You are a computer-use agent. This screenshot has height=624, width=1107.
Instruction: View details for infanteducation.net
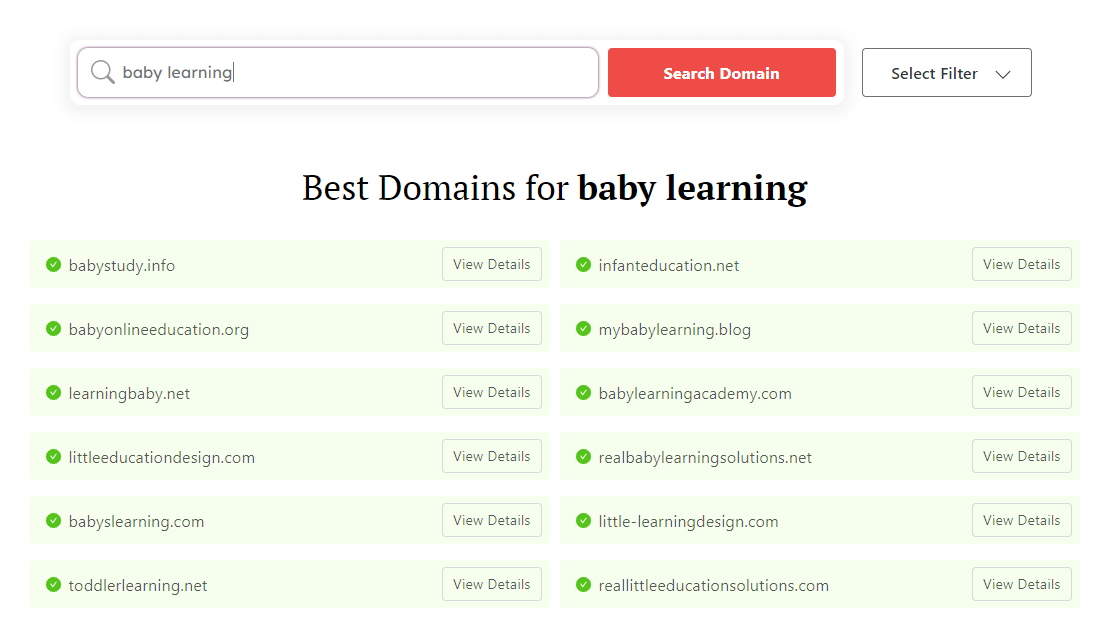[x=1021, y=265]
